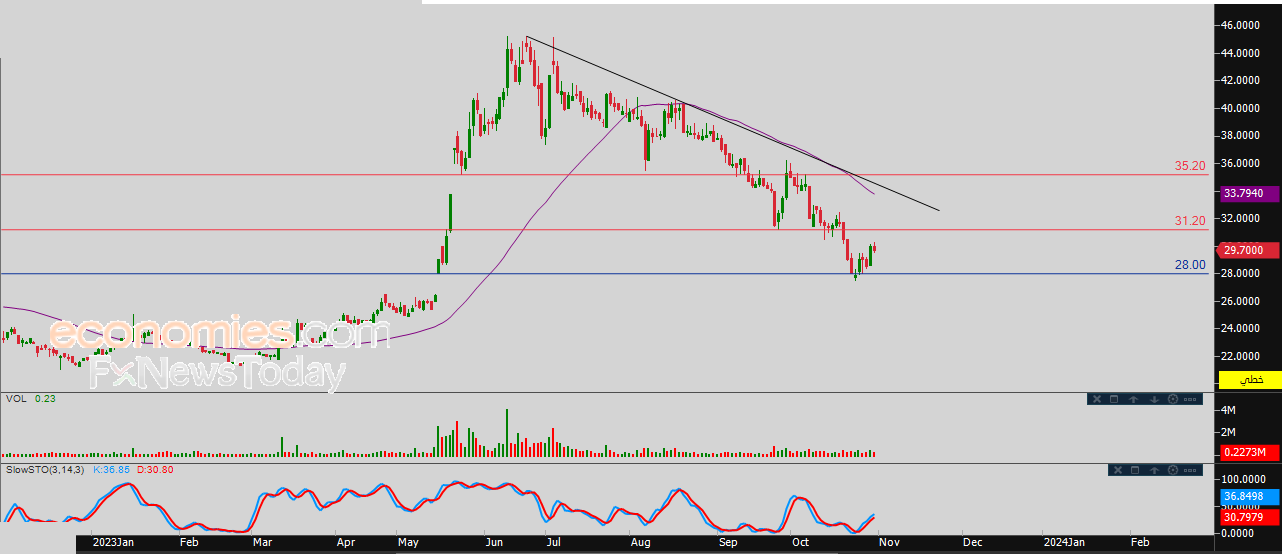Maximize the SlowSTO indicator panel
1282x554 pixels.
(x=1135, y=470)
